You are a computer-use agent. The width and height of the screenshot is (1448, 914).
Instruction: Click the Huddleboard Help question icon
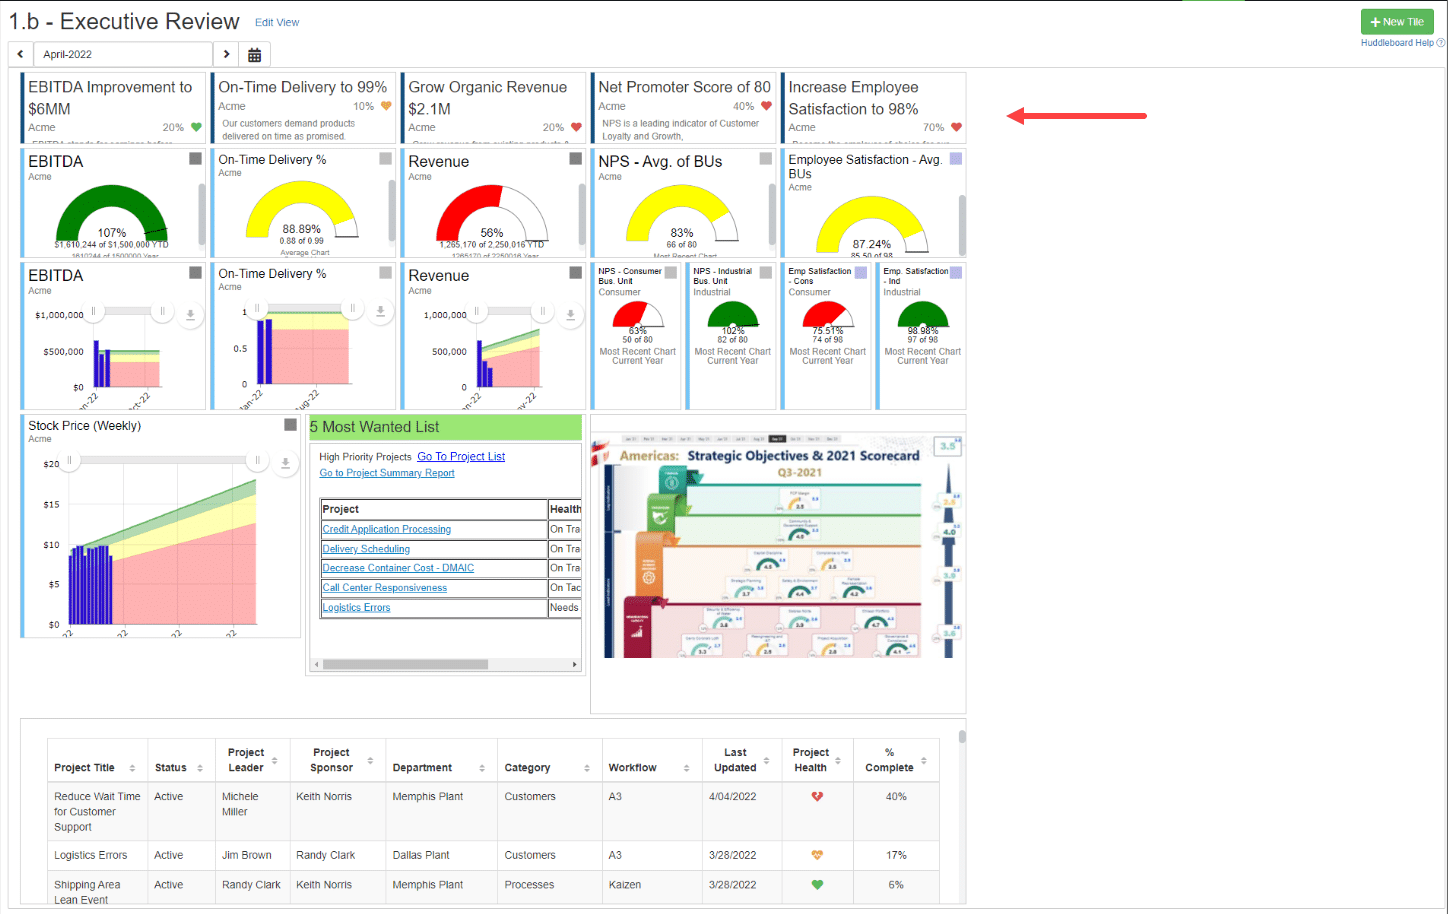(1440, 43)
